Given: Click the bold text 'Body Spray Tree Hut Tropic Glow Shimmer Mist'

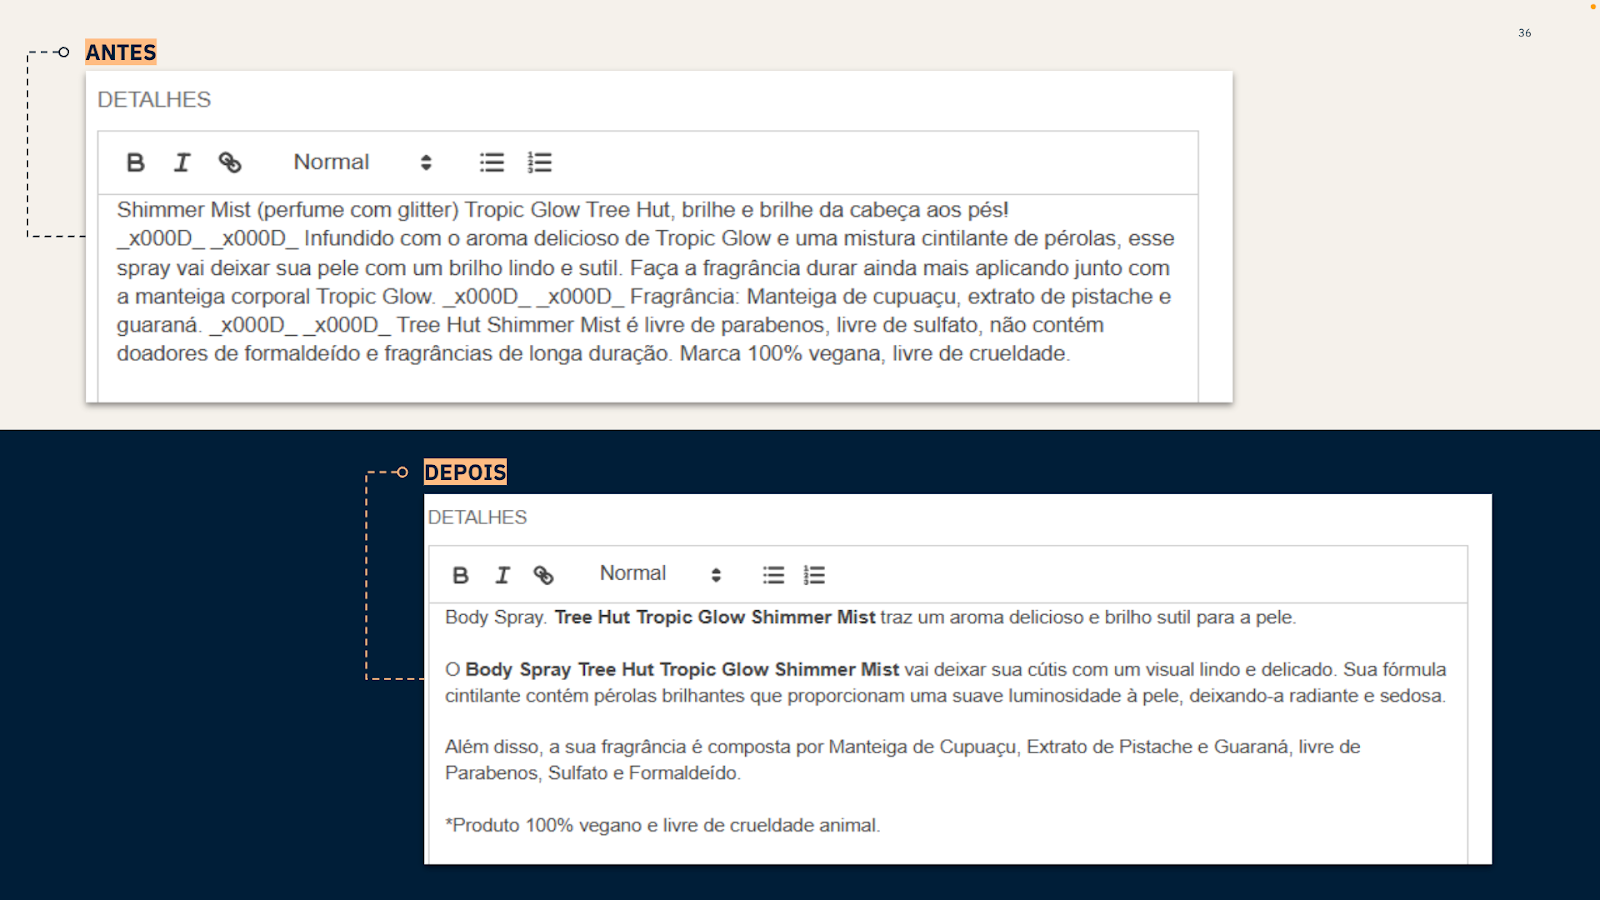Looking at the screenshot, I should (682, 669).
